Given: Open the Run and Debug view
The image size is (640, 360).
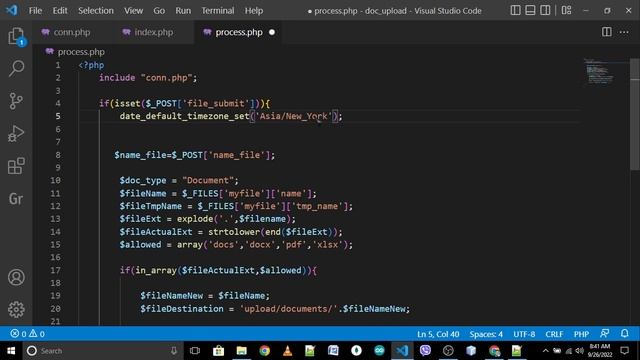Looking at the screenshot, I should 16,133.
